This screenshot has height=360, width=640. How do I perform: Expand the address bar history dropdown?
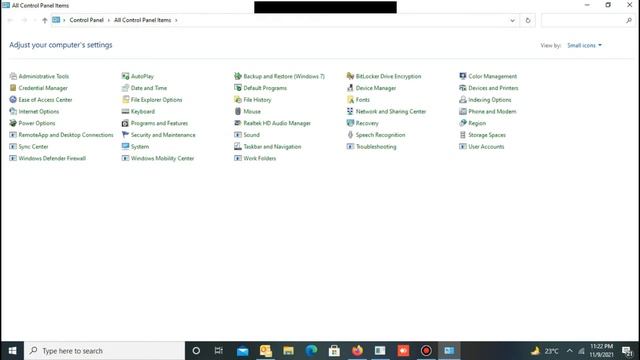512,20
